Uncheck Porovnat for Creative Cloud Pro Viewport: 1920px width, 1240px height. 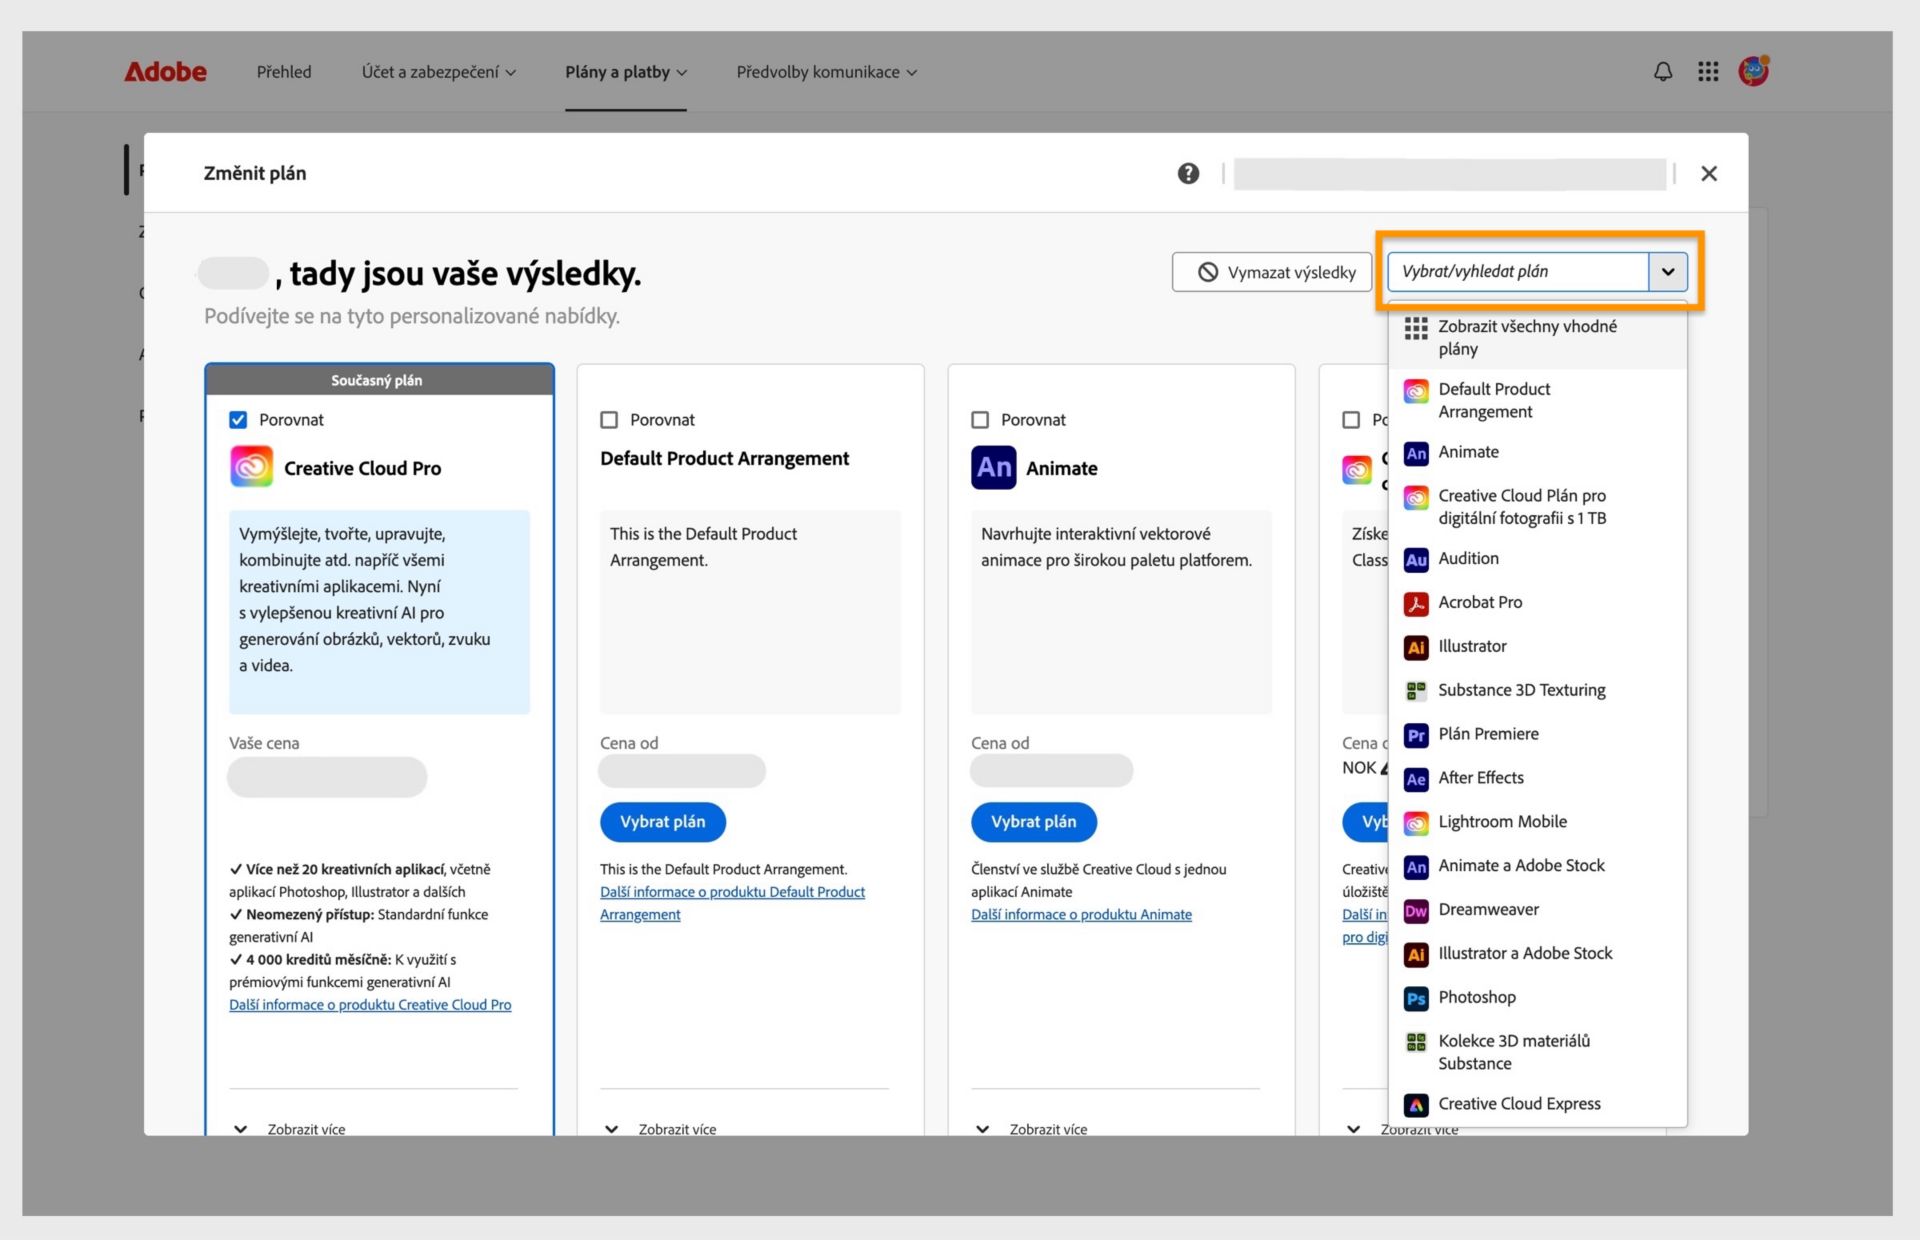(x=238, y=420)
